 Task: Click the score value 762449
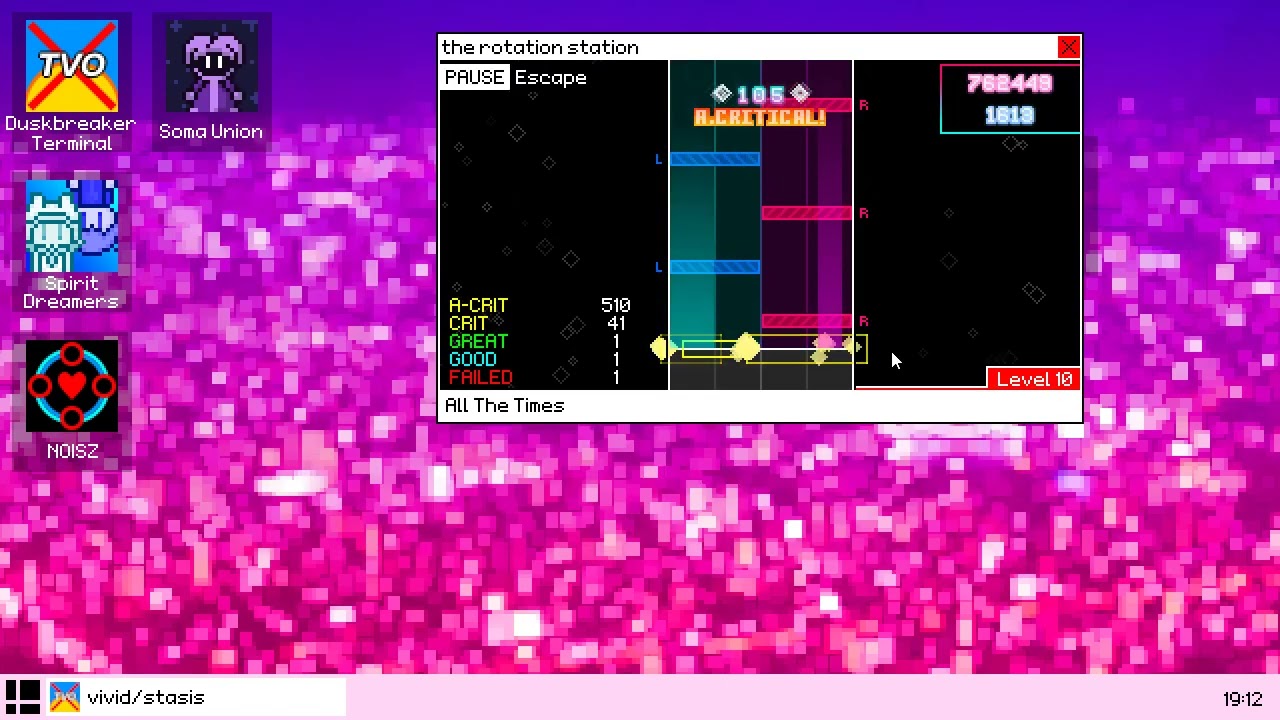(1009, 84)
